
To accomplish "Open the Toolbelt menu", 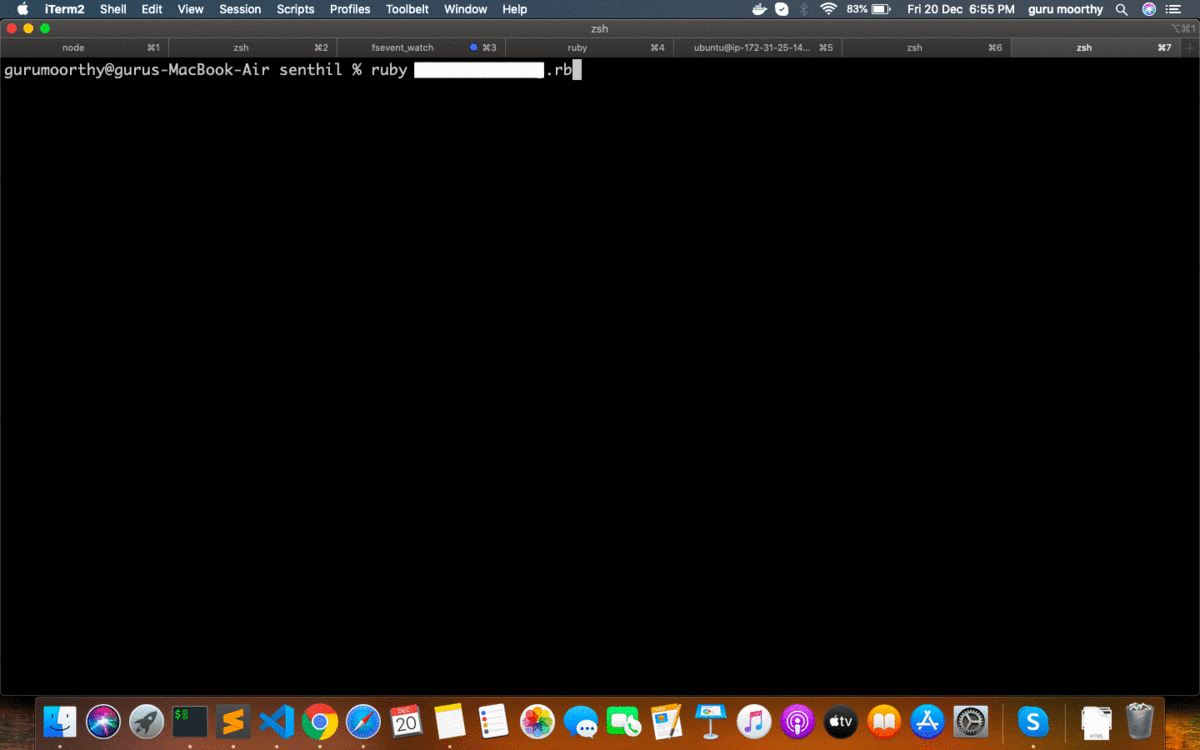I will click(408, 9).
